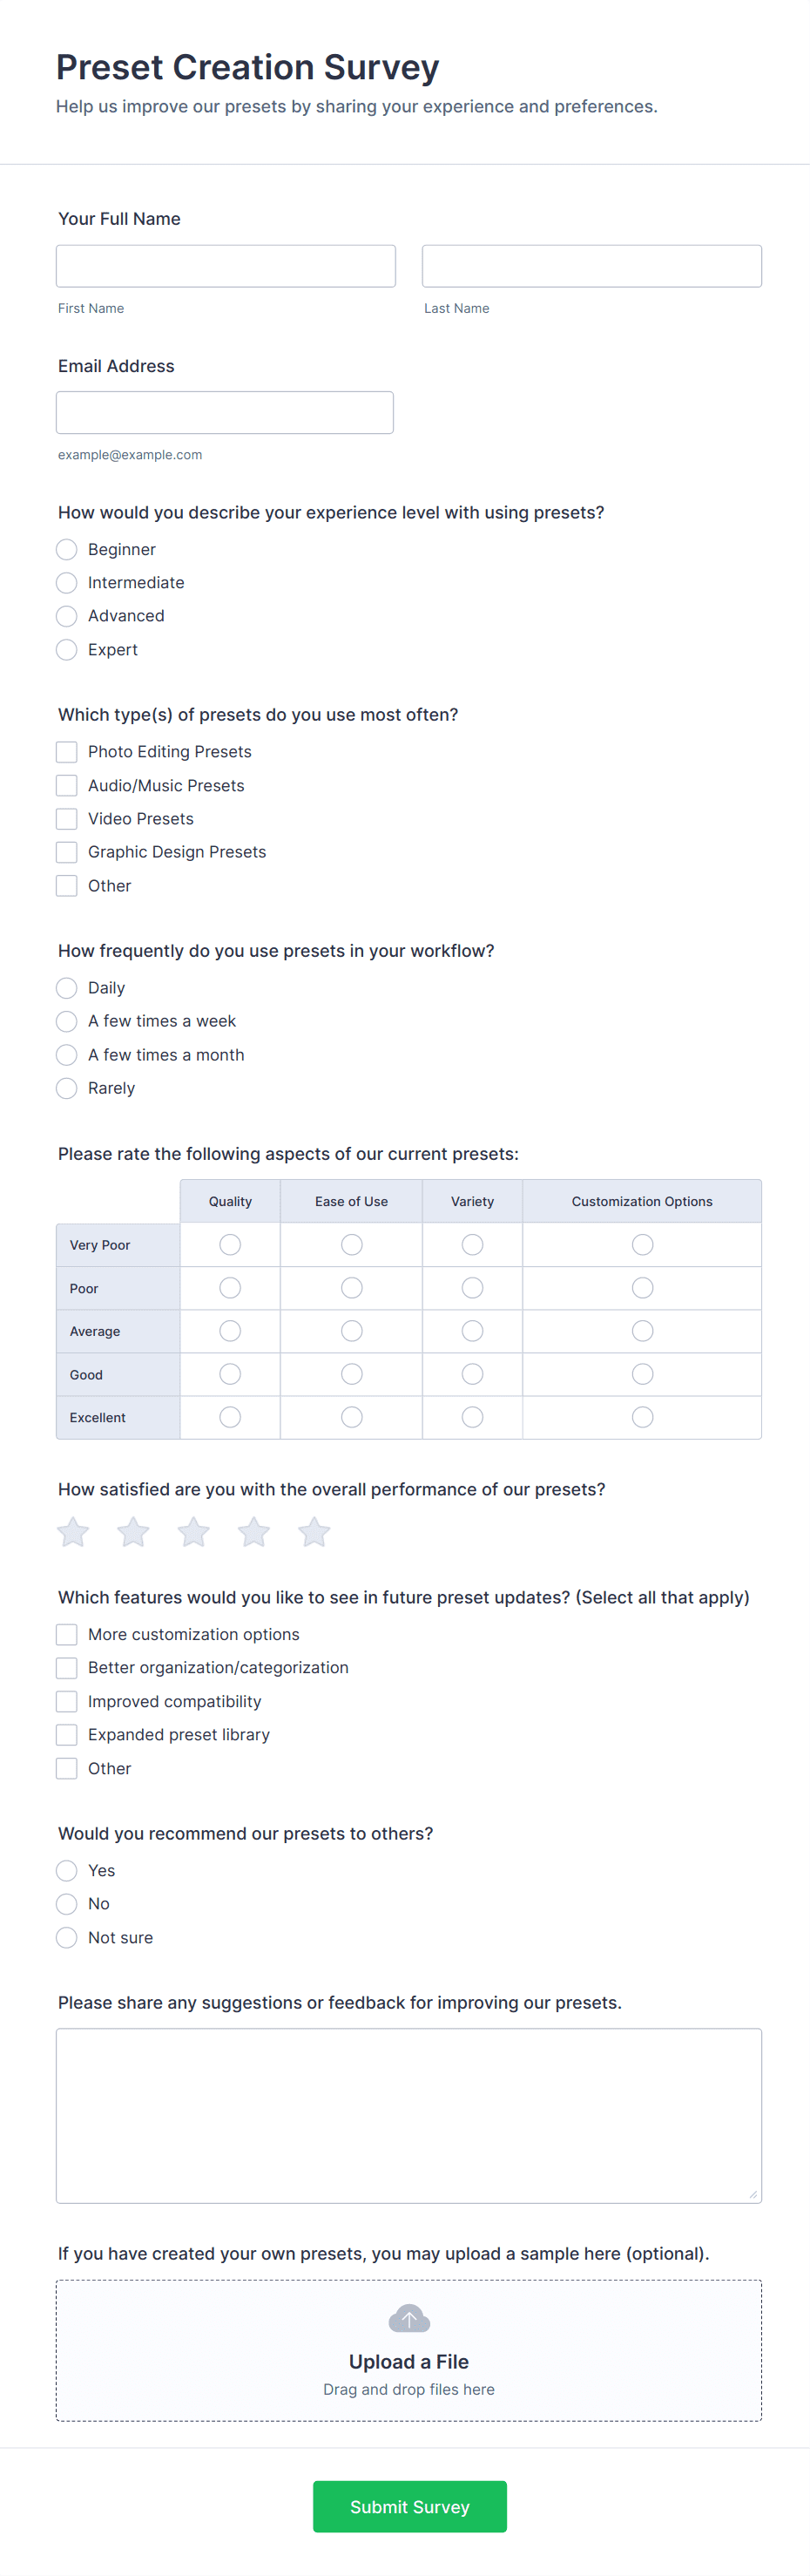Screen dimensions: 810x2576
Task: Rate Ease of Use as Average
Action: pyautogui.click(x=351, y=1331)
